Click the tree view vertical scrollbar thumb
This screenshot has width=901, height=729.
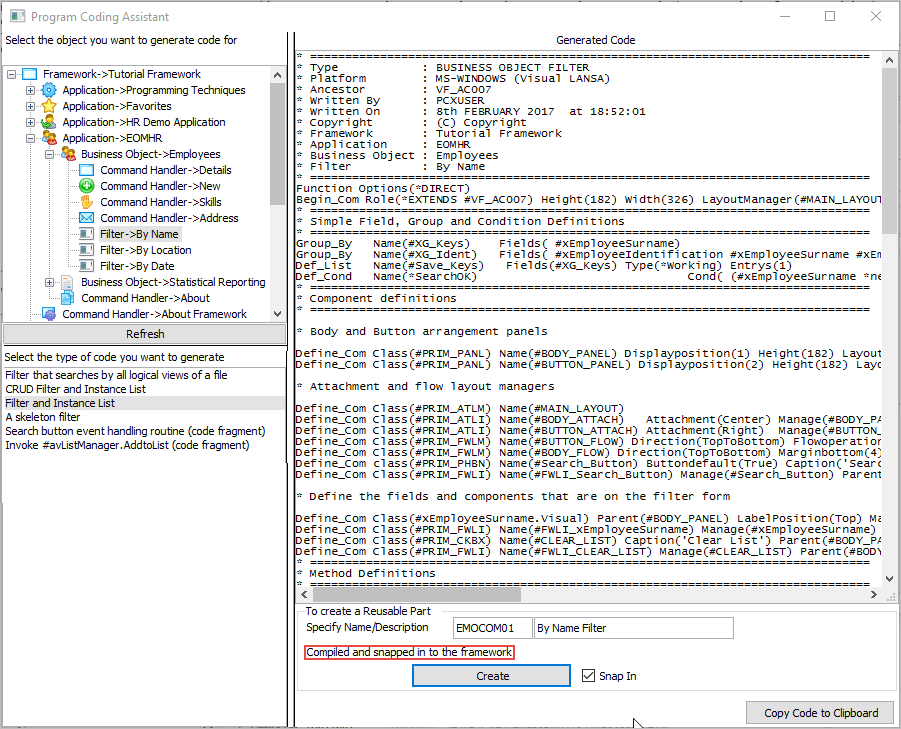[x=278, y=144]
